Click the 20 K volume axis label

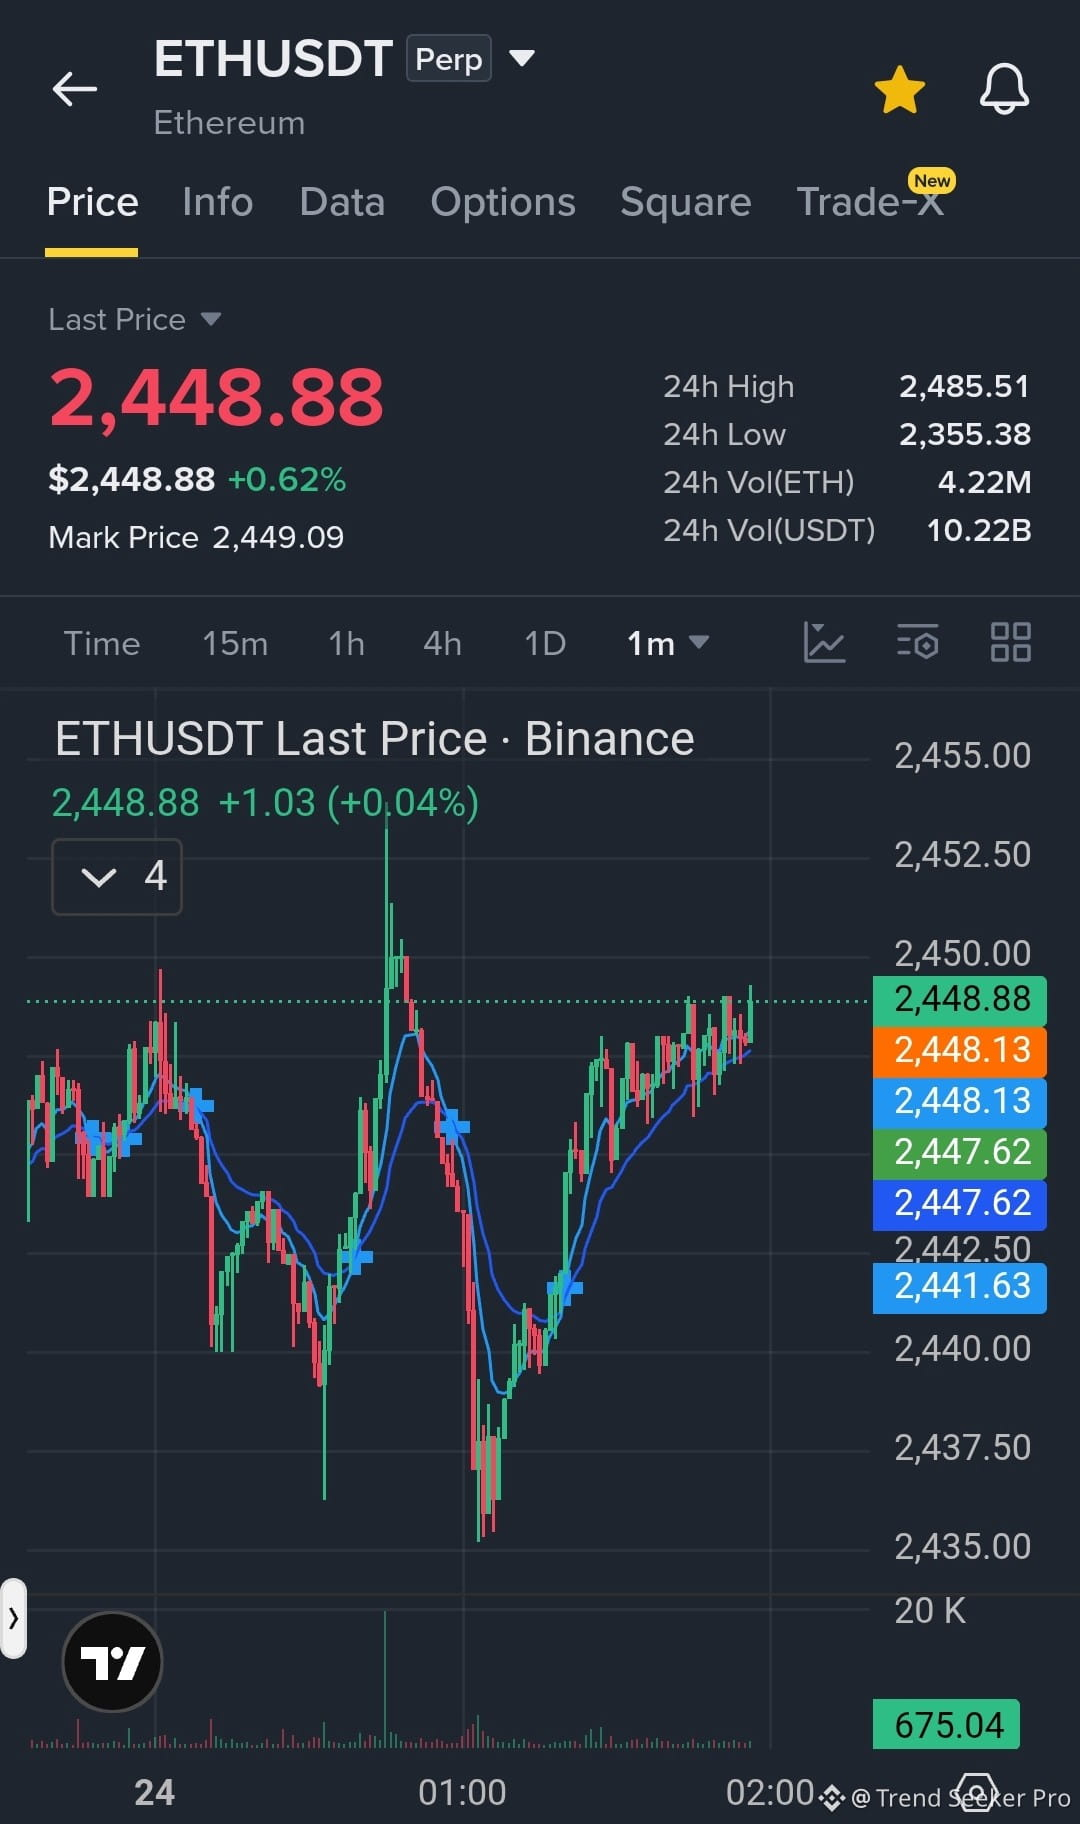[930, 1611]
